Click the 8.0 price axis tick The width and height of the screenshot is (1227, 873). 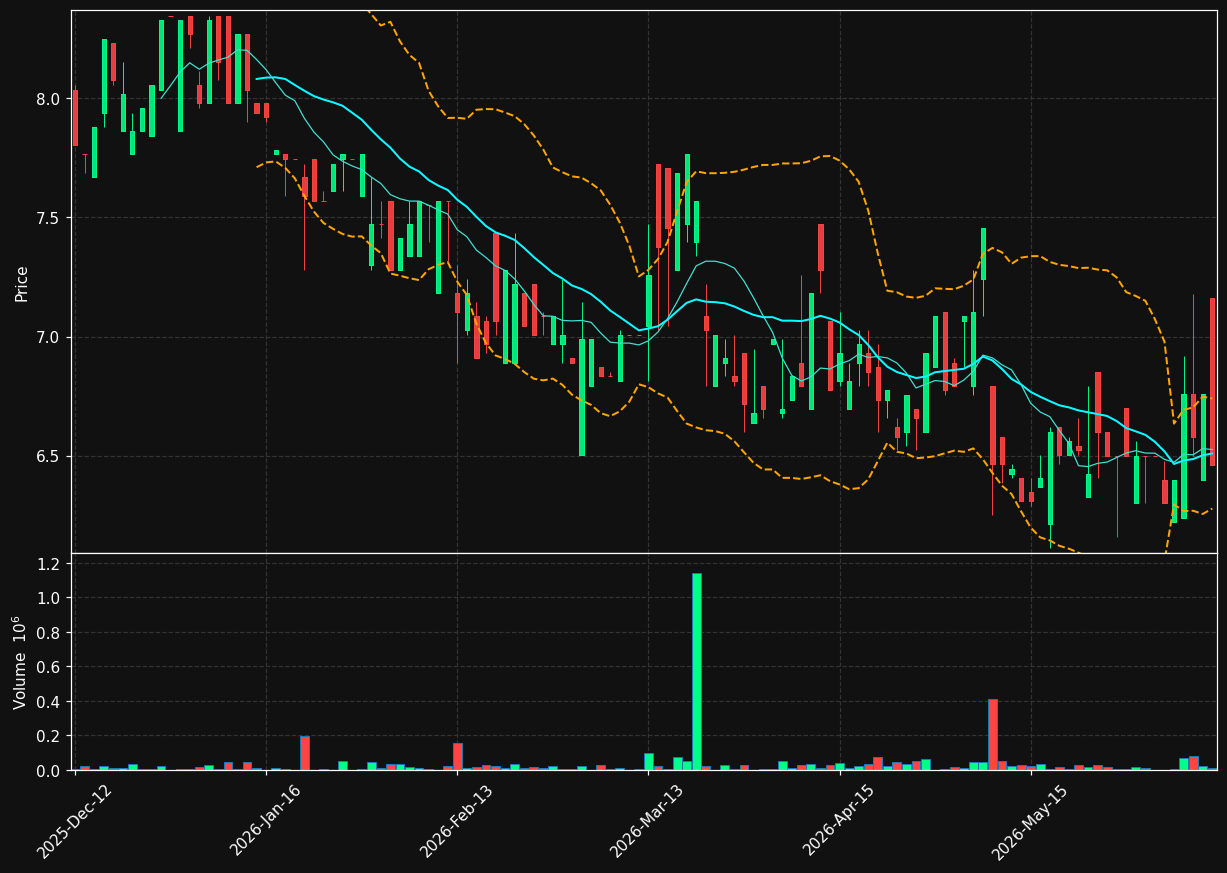tap(50, 99)
